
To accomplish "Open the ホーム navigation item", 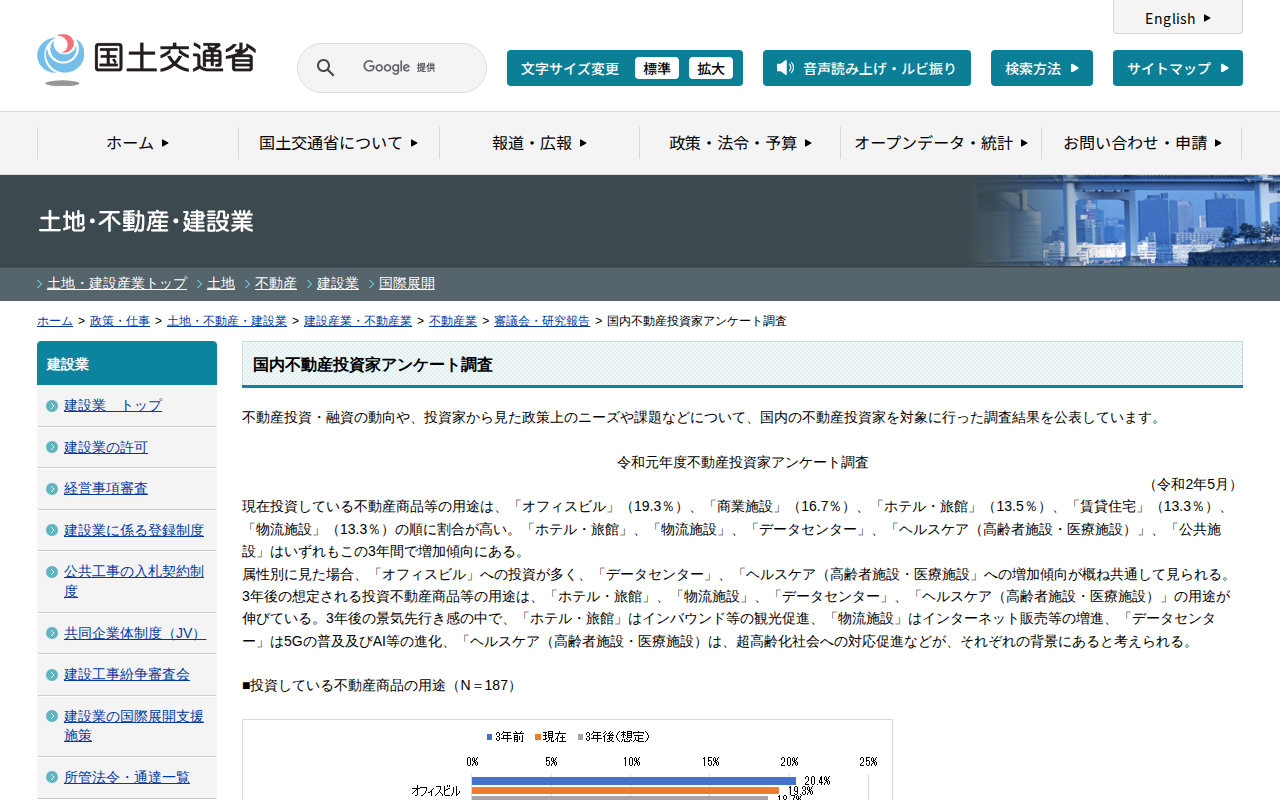I will tap(138, 143).
